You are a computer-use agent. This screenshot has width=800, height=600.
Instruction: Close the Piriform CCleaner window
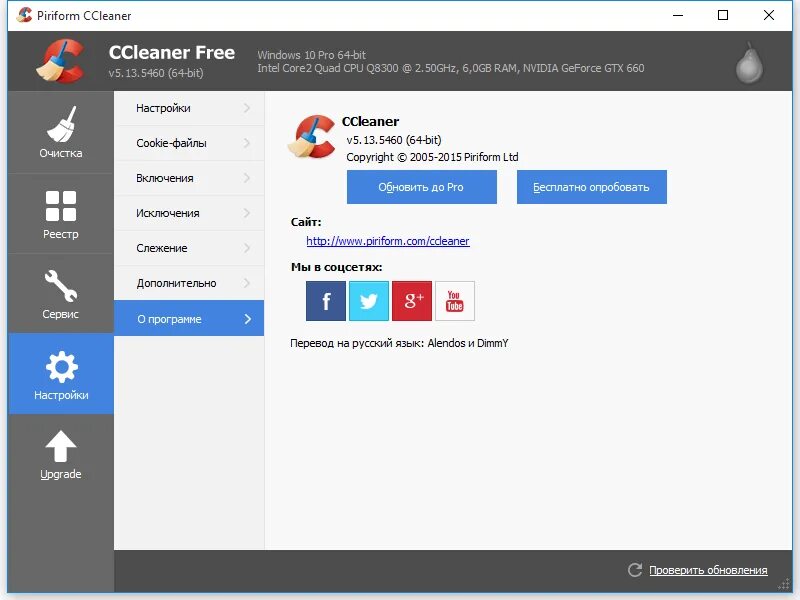tap(769, 15)
